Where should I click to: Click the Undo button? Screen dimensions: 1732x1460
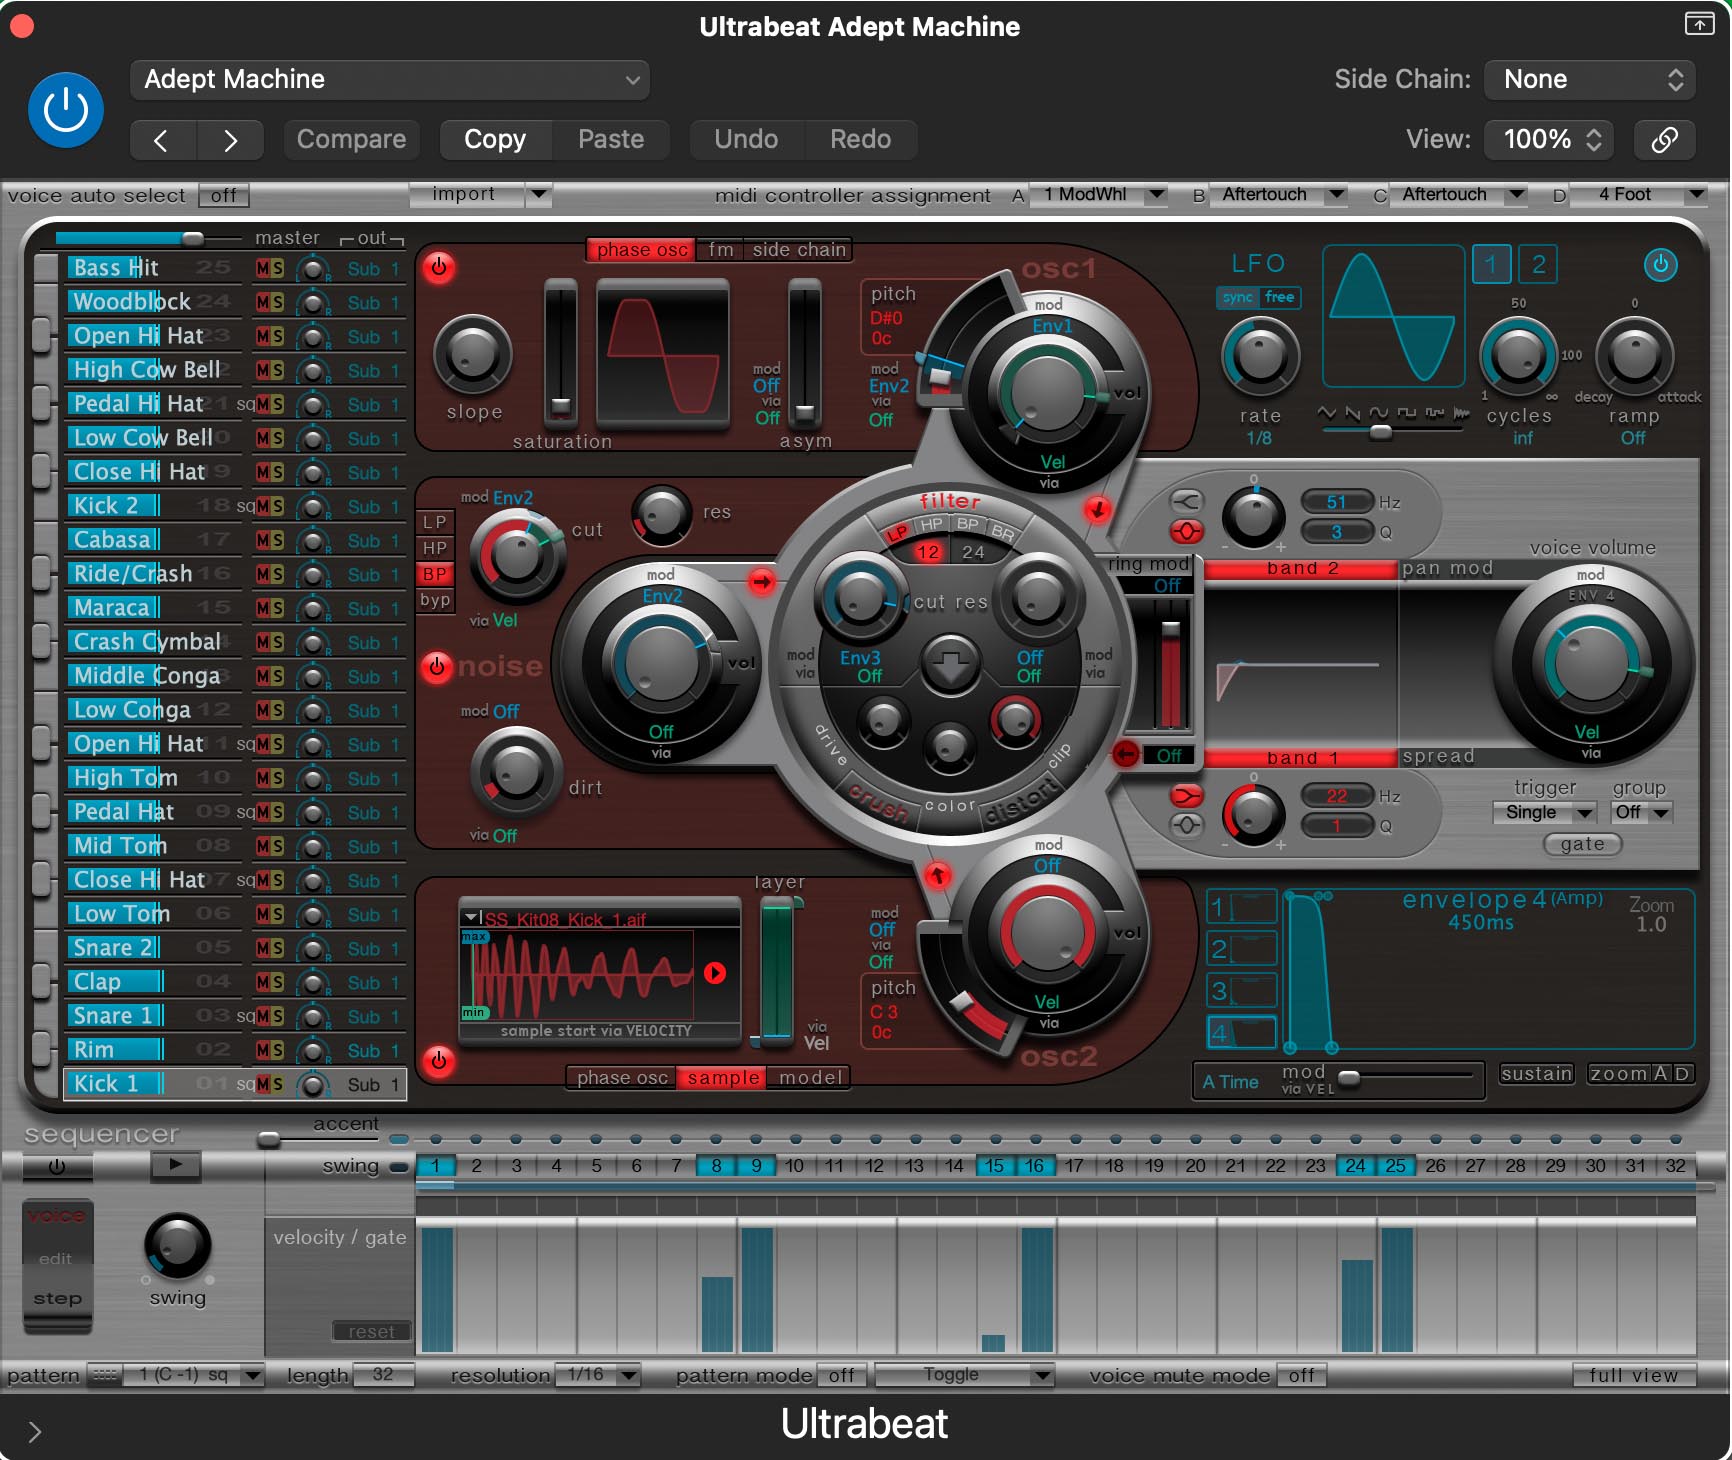point(746,140)
